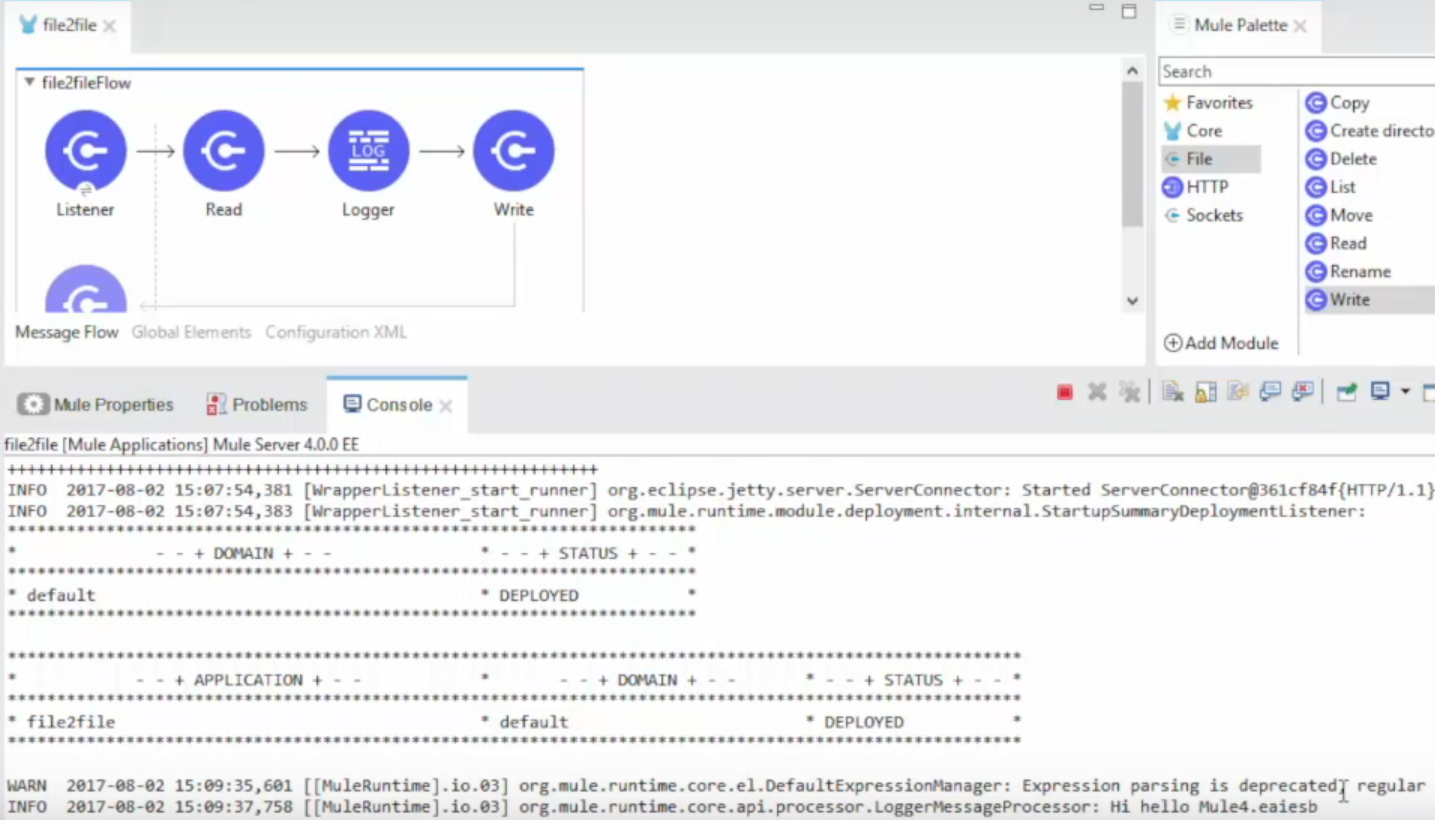This screenshot has height=820, width=1435.
Task: Click Add Module in the palette
Action: [1221, 343]
